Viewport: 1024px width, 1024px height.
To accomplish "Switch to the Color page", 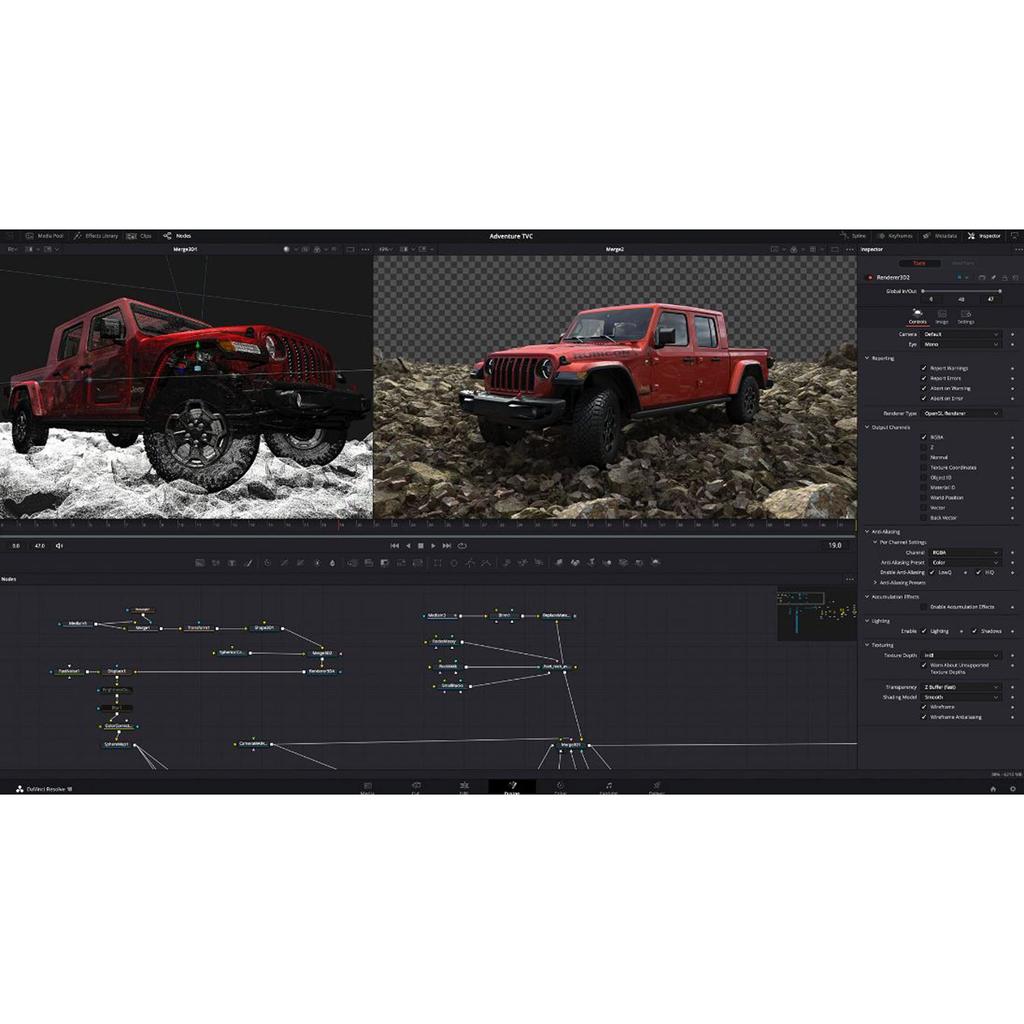I will [x=560, y=788].
